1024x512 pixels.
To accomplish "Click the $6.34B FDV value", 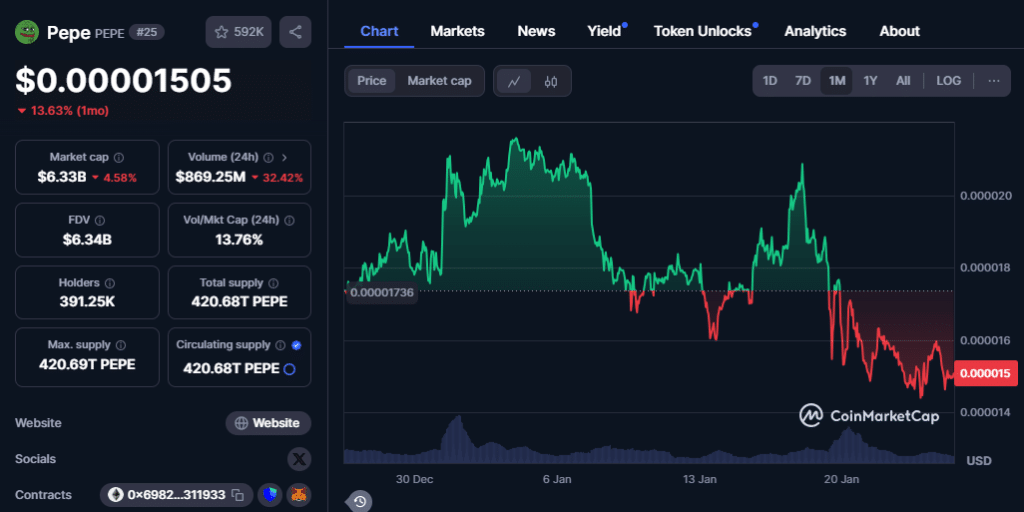I will pos(87,240).
